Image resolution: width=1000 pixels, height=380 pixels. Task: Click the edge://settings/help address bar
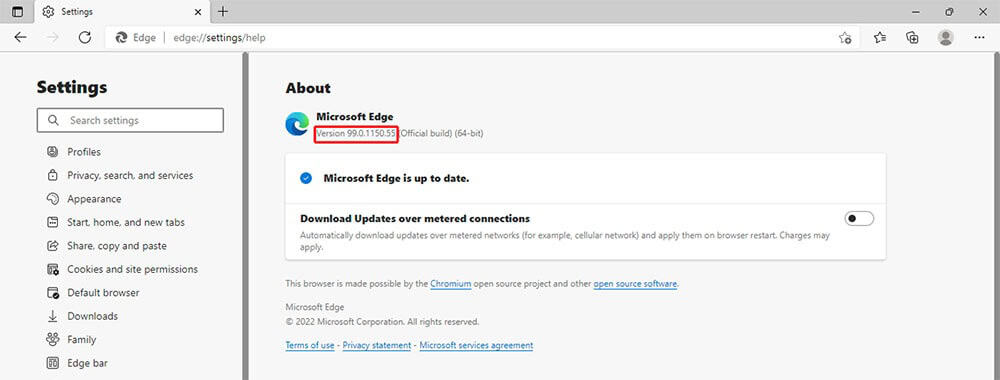coord(483,38)
